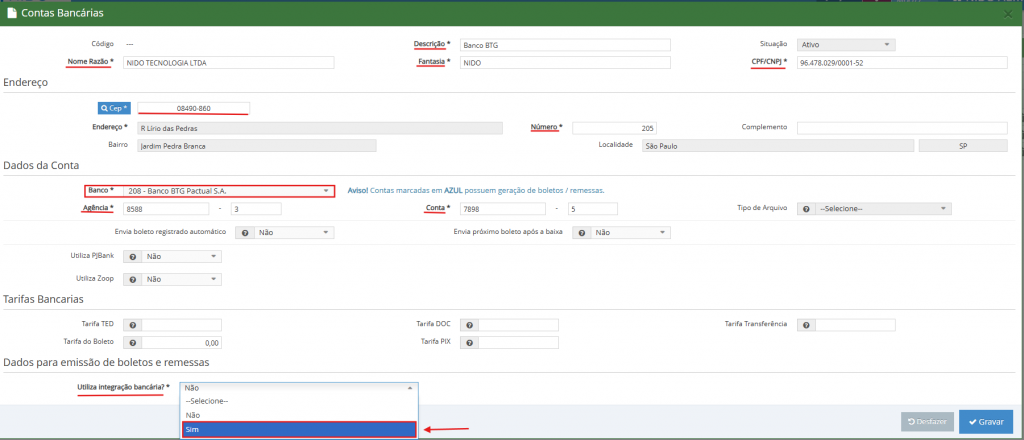Click the Agência digit field showing 3
Viewport: 1024px width, 440px height.
256,209
